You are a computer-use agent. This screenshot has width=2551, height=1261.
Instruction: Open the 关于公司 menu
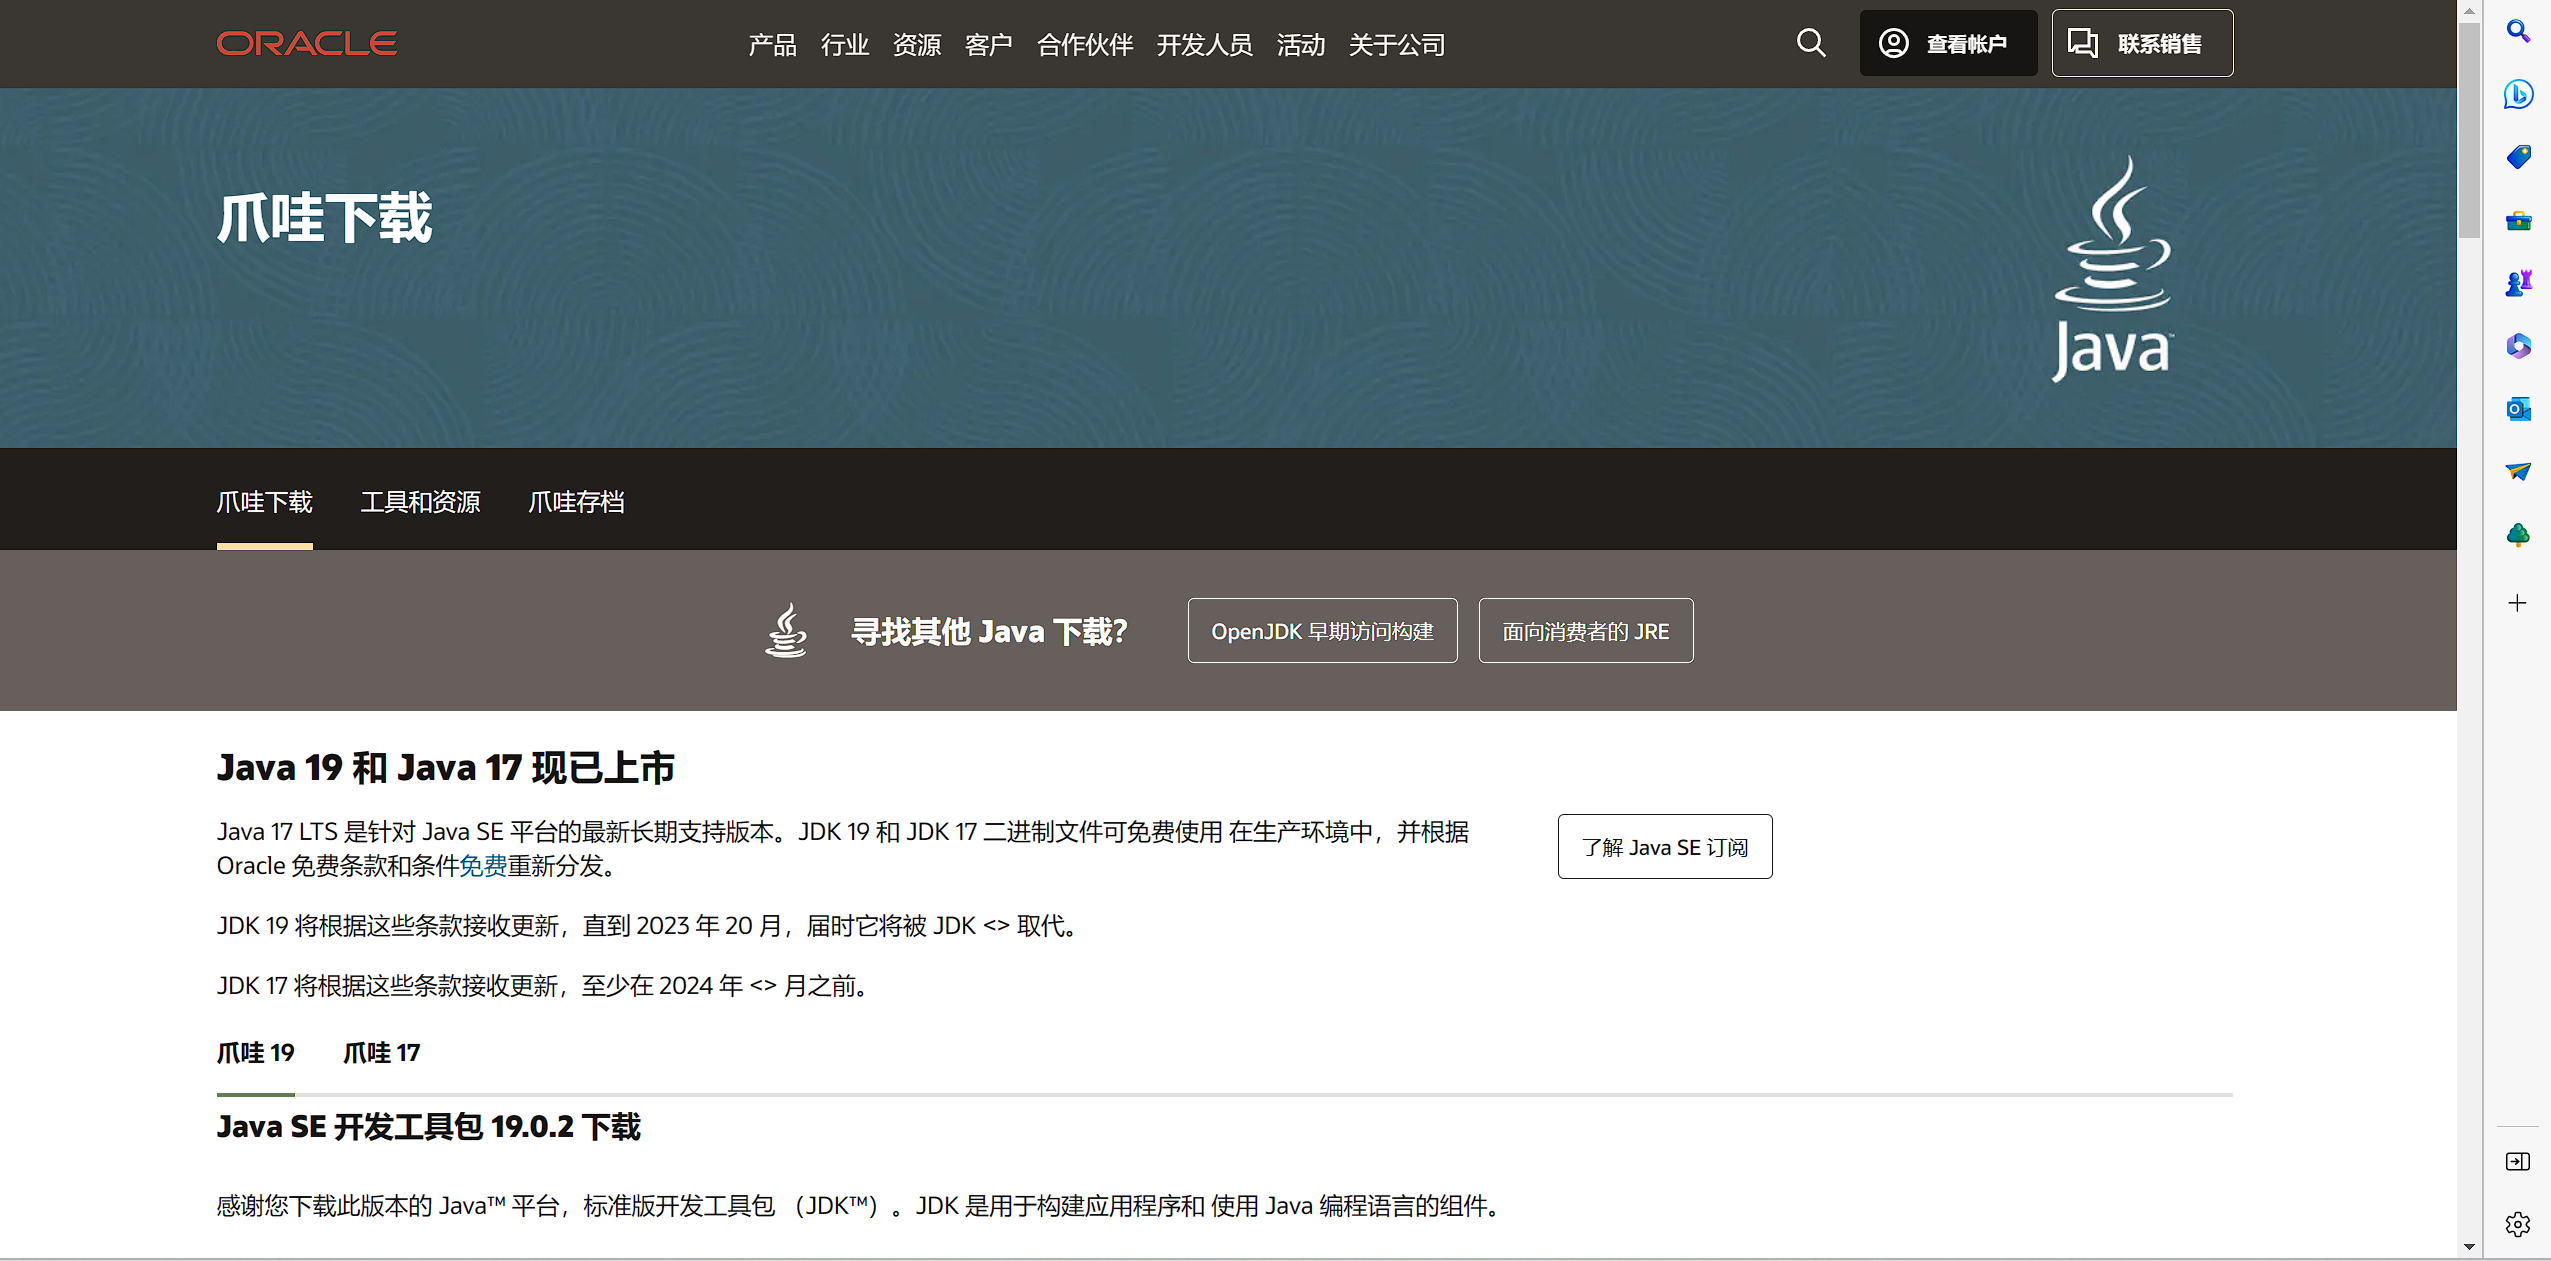[x=1397, y=45]
